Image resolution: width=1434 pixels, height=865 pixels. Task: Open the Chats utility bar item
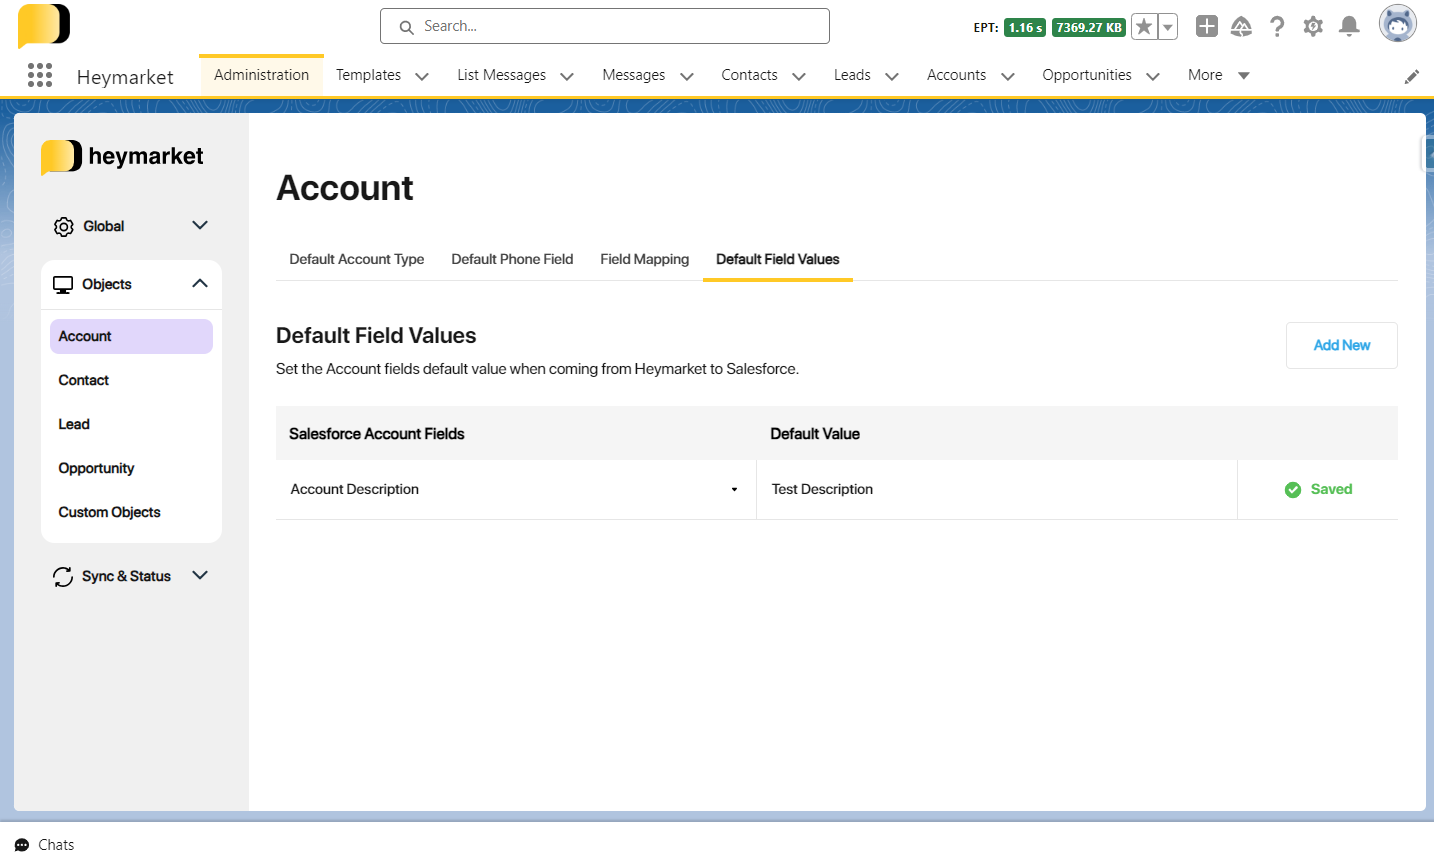coord(45,845)
